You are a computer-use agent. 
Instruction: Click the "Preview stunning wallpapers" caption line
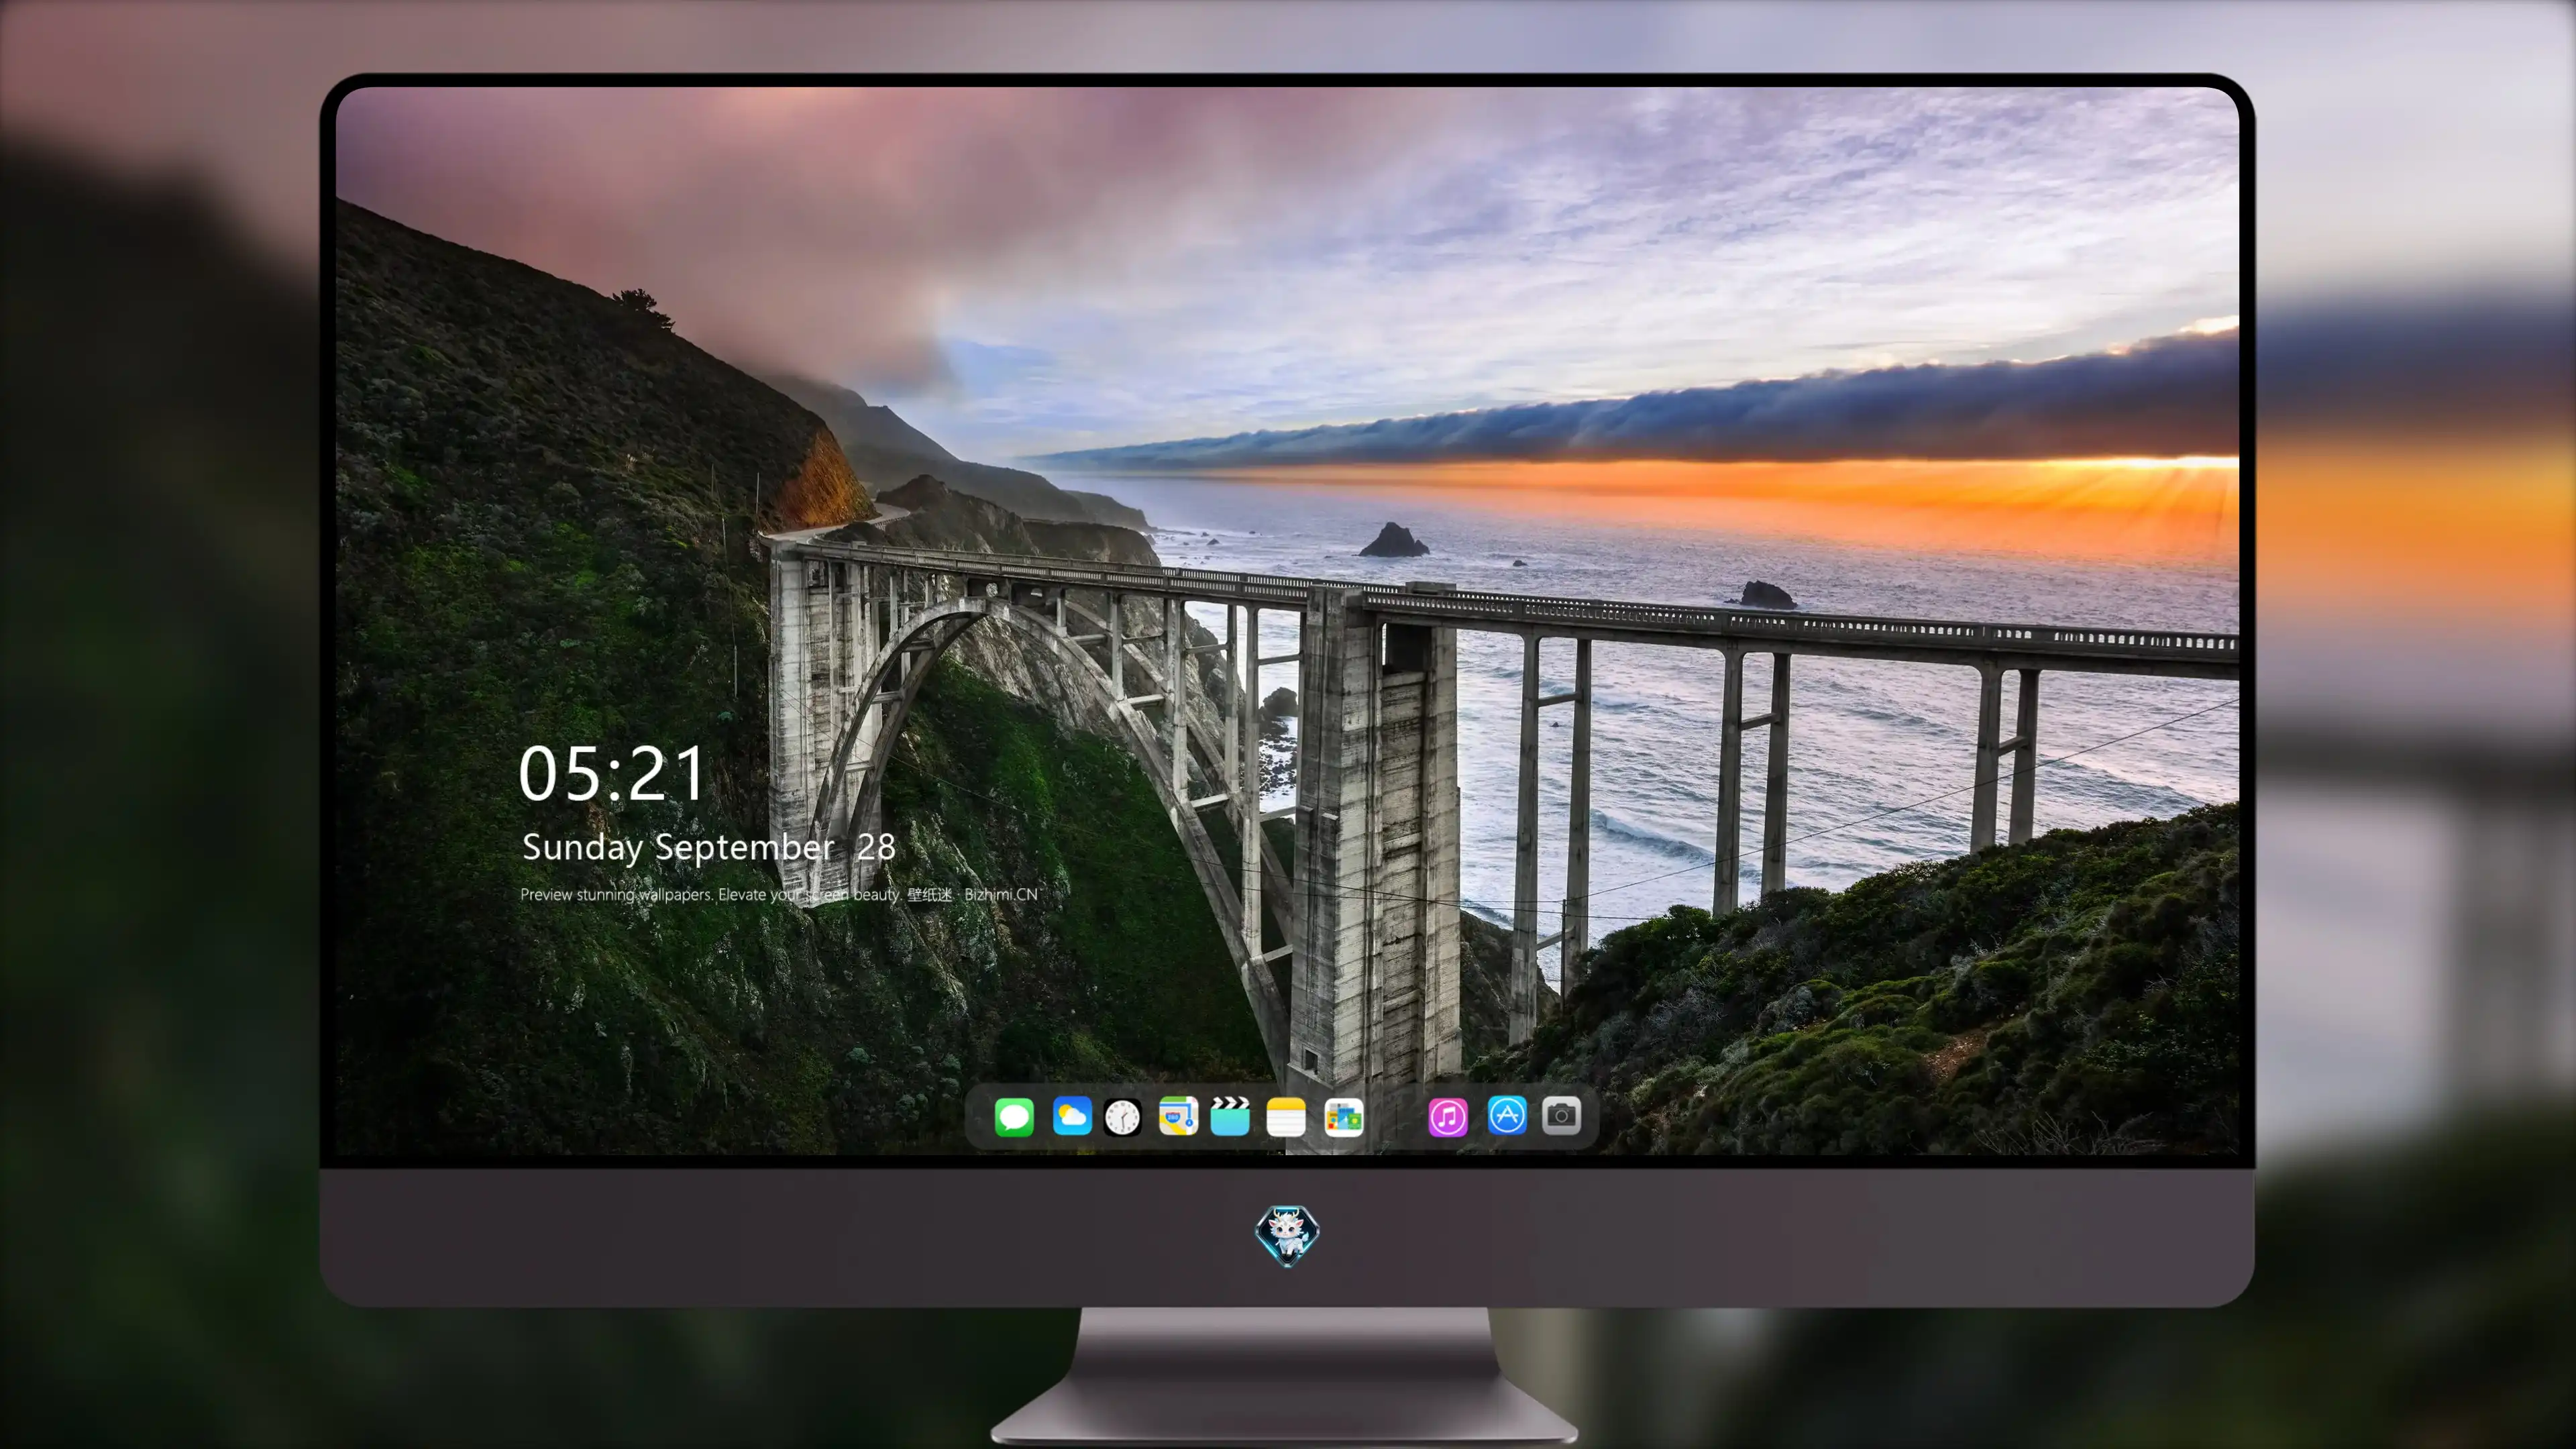779,894
